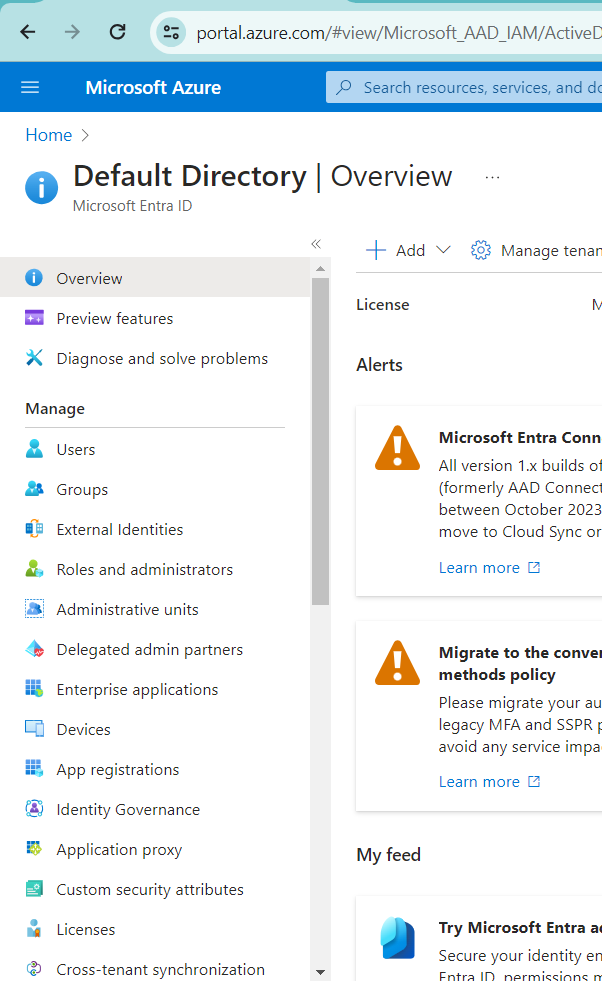The height and width of the screenshot is (981, 602).
Task: Click the Manage section heading
Action: pos(55,409)
